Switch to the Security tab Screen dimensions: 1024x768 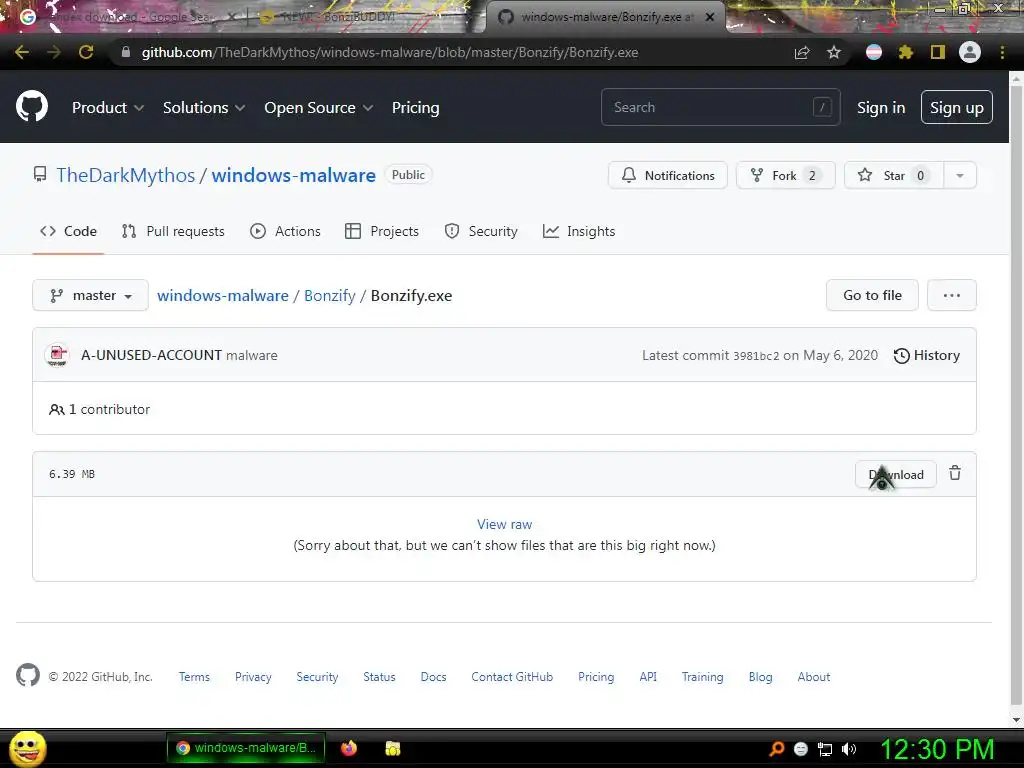[x=481, y=231]
